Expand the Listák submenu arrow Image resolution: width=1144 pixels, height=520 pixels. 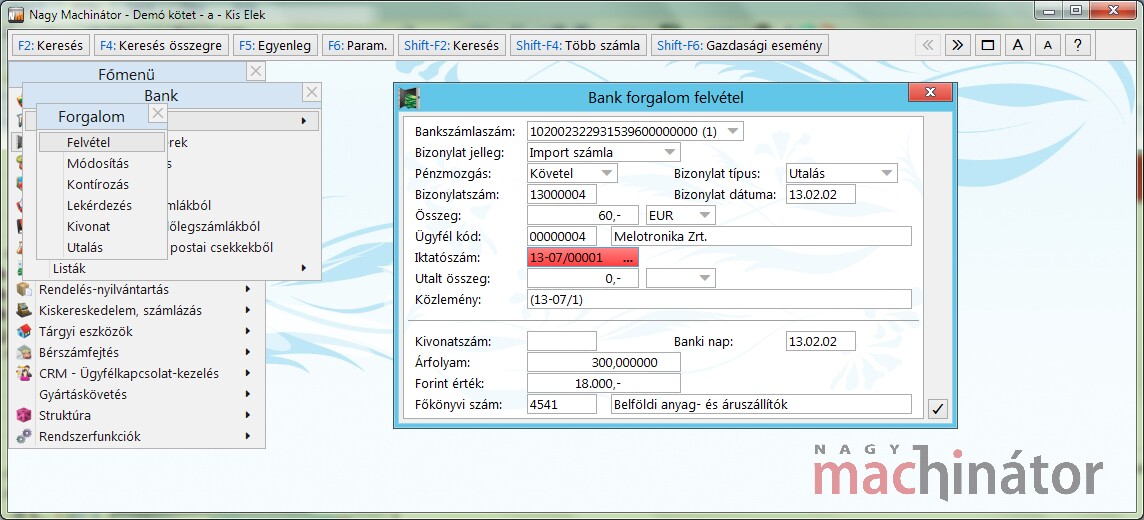(x=304, y=268)
